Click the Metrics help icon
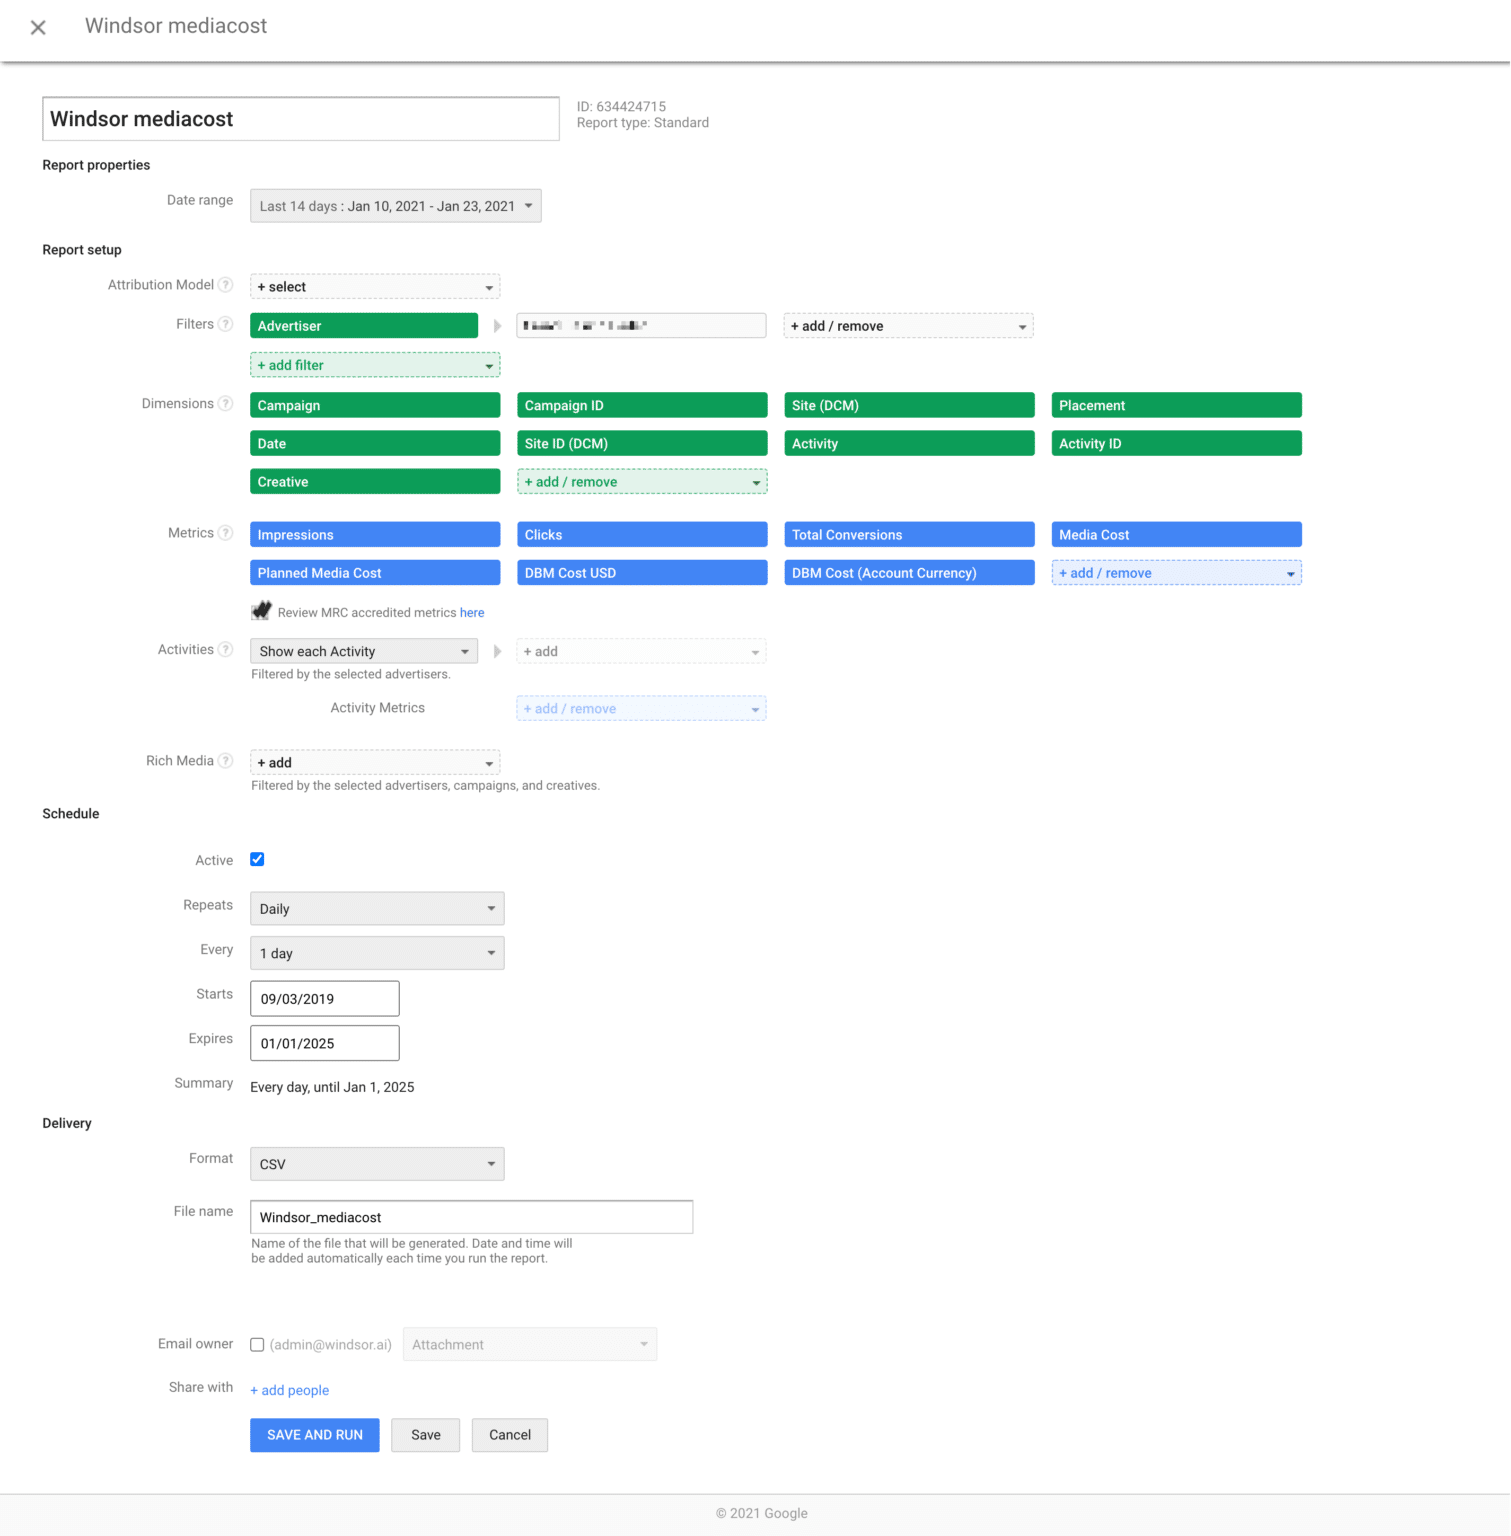Screen dimensions: 1511x1536 pyautogui.click(x=224, y=532)
